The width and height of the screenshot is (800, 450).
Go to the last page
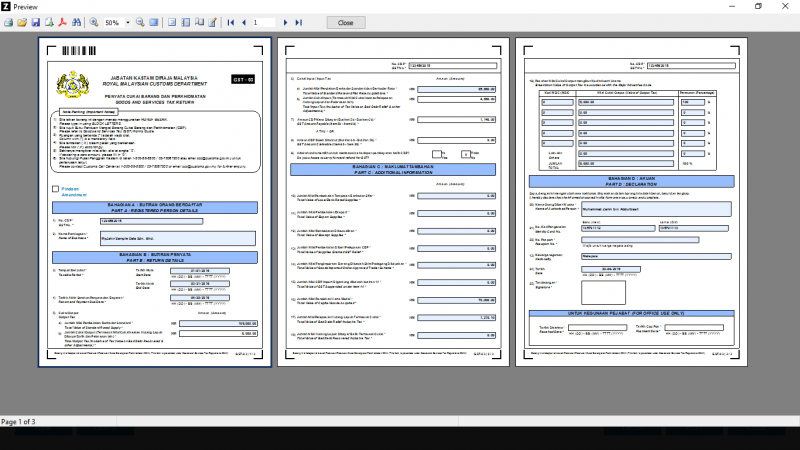[x=298, y=22]
